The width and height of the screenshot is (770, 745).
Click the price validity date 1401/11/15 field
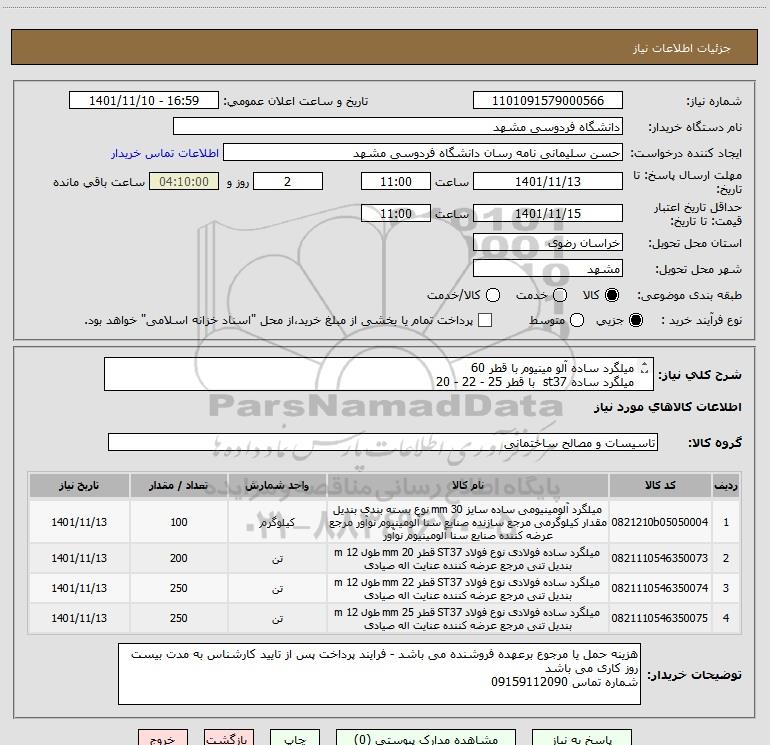[x=548, y=213]
